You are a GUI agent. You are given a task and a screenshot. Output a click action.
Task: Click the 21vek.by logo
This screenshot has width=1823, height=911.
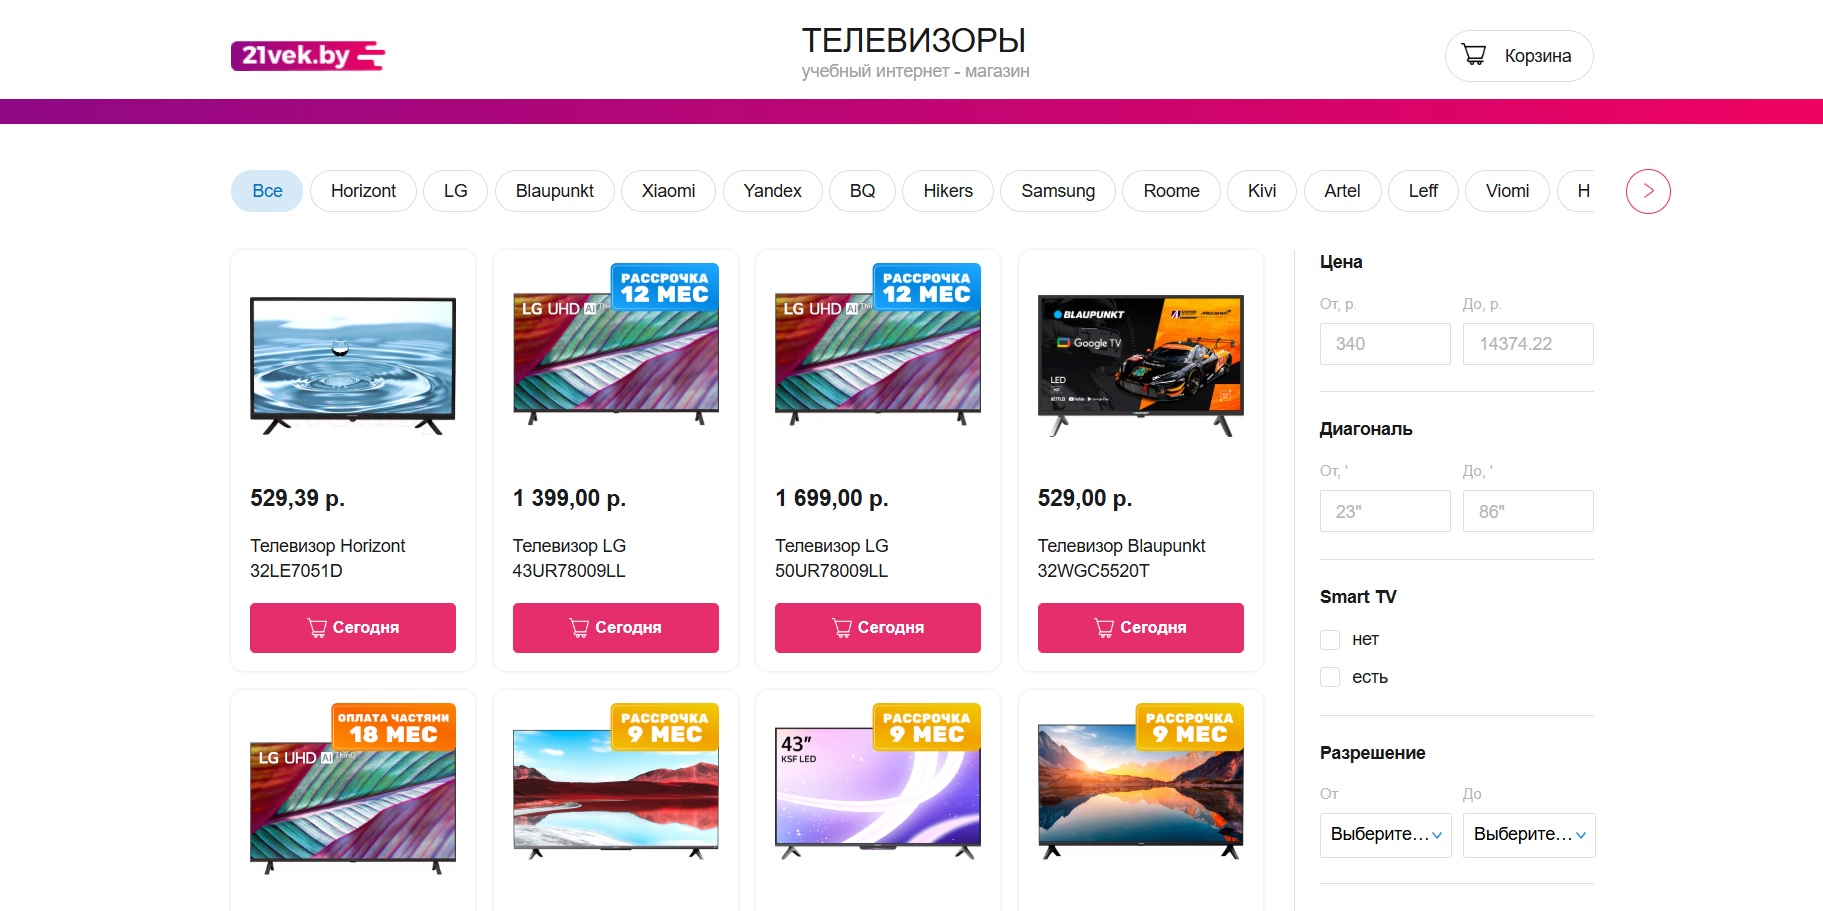click(308, 56)
